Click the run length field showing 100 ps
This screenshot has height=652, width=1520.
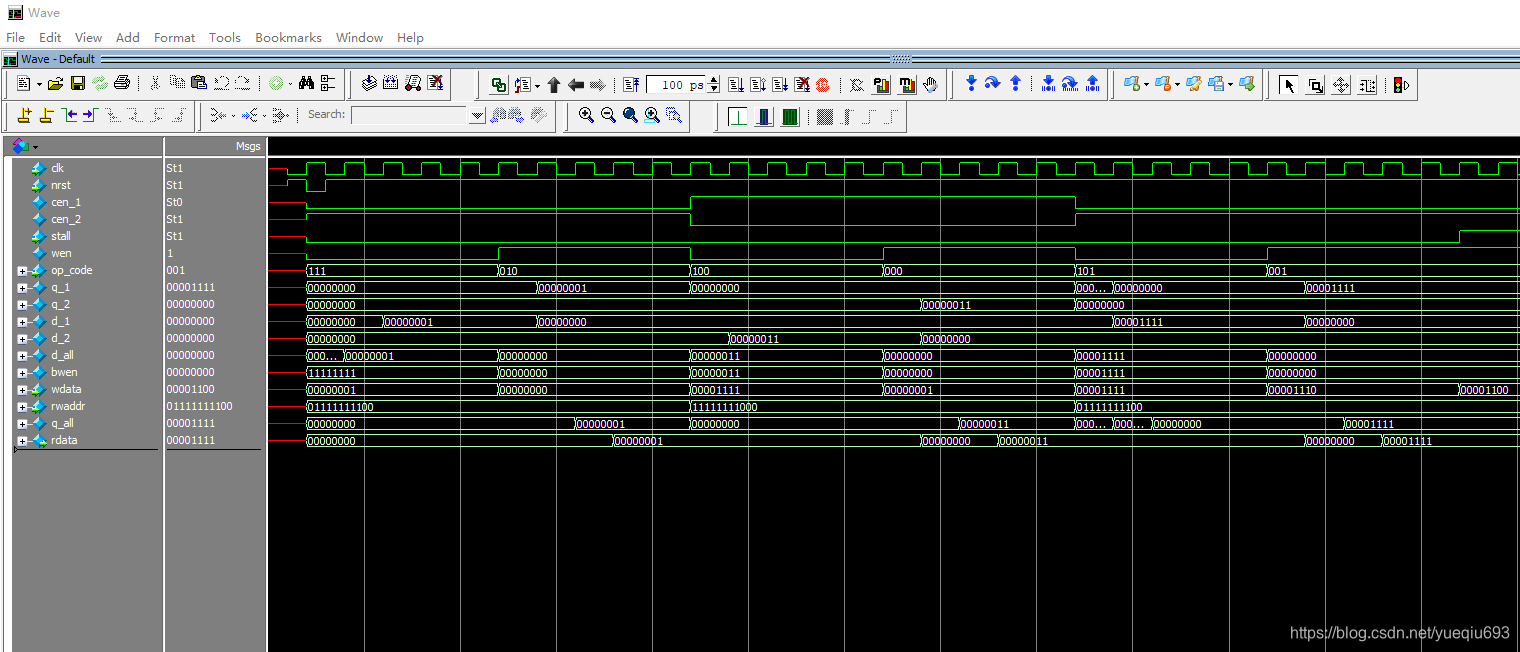[x=677, y=85]
